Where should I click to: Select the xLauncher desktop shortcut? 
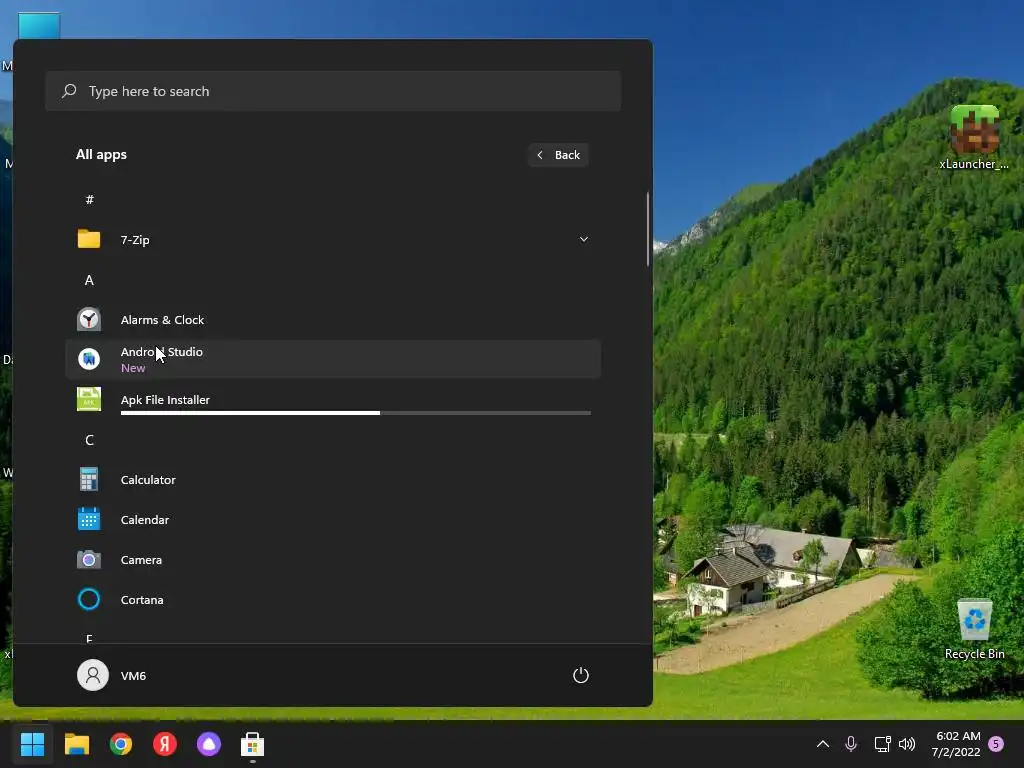point(974,138)
